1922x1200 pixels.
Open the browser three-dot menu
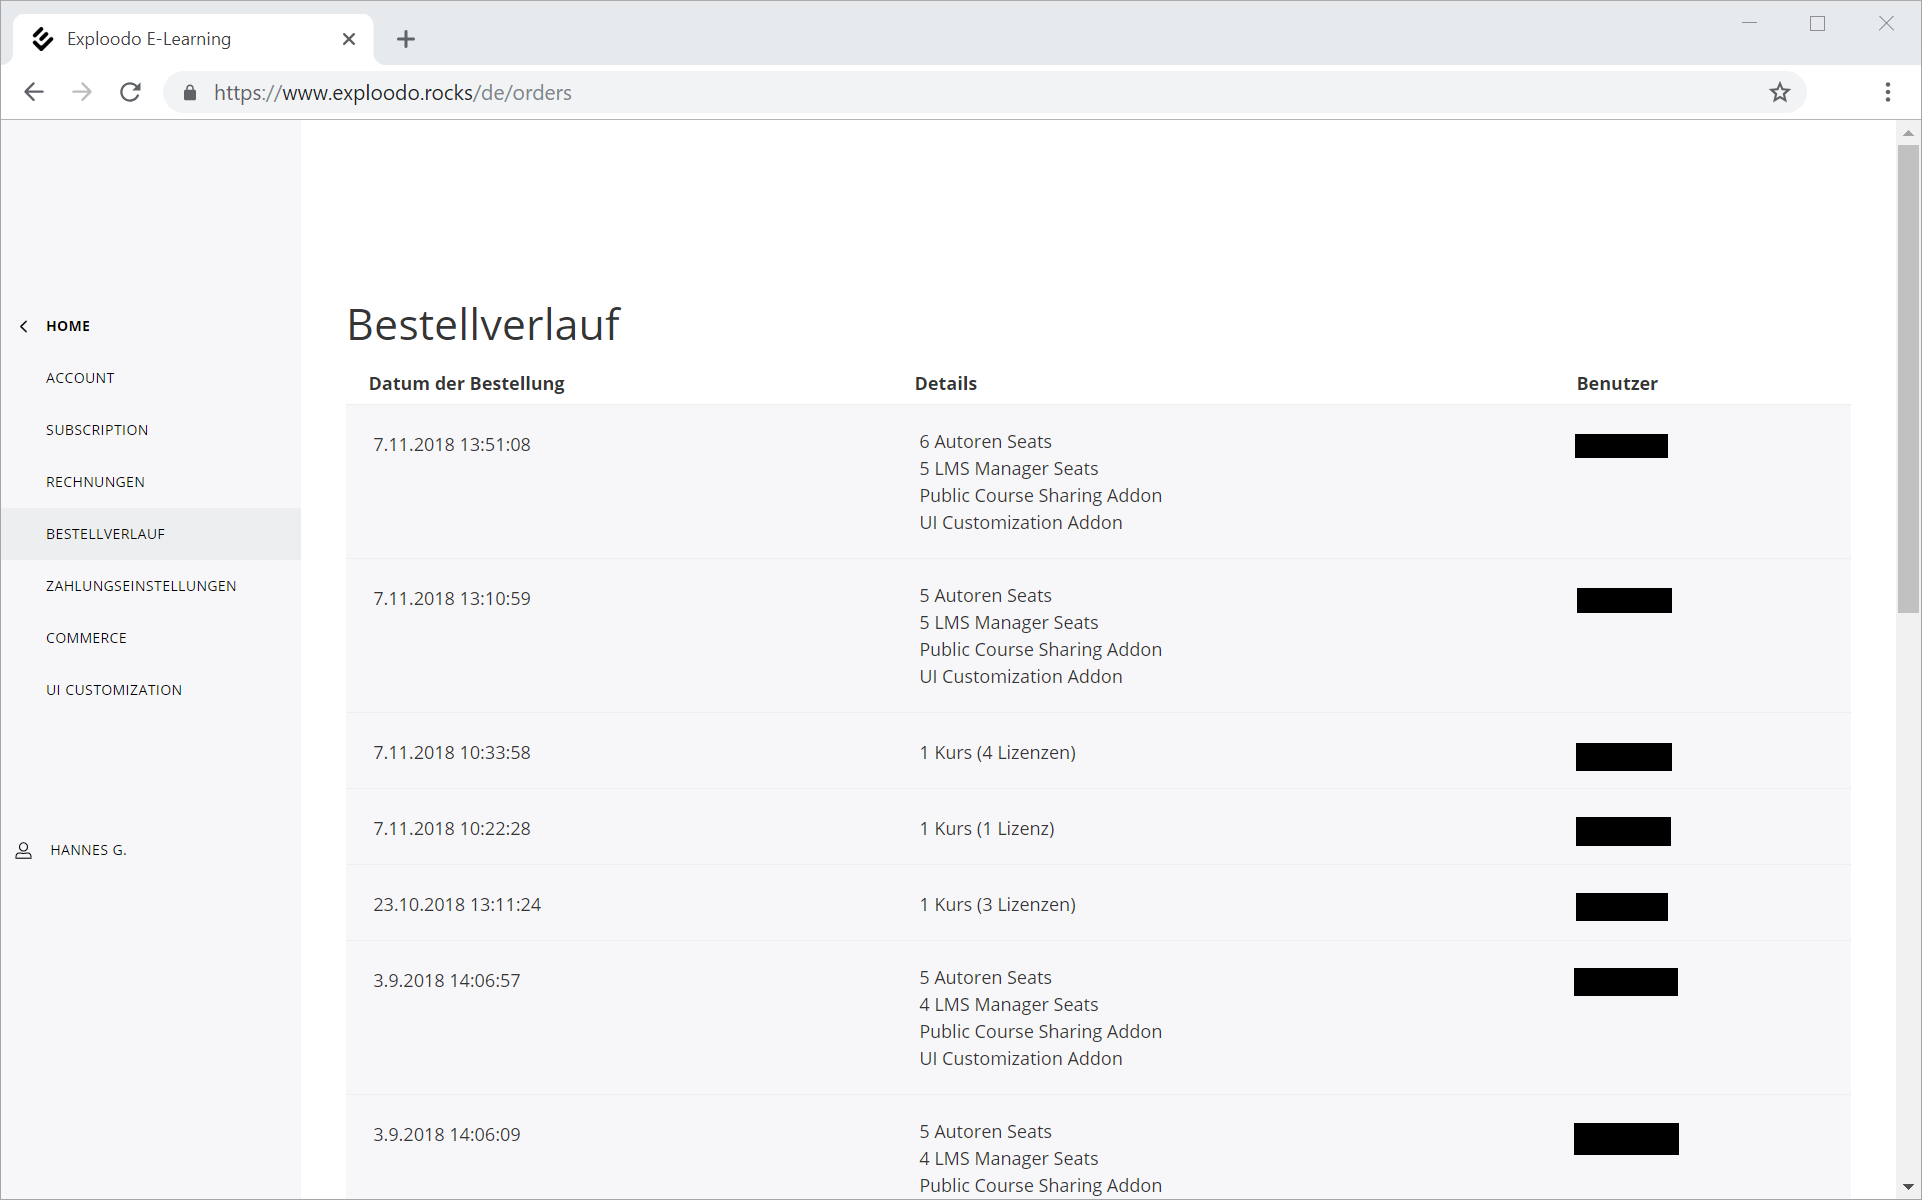tap(1888, 92)
